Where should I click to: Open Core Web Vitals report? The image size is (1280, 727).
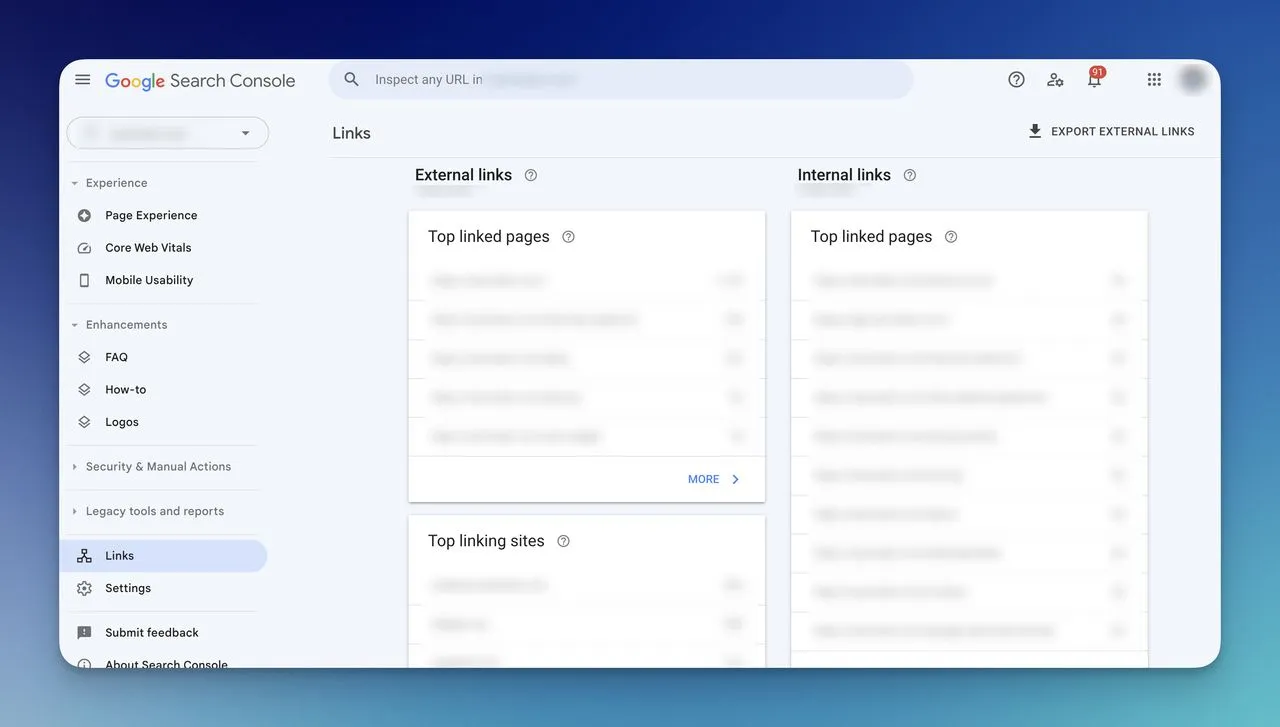pos(148,248)
